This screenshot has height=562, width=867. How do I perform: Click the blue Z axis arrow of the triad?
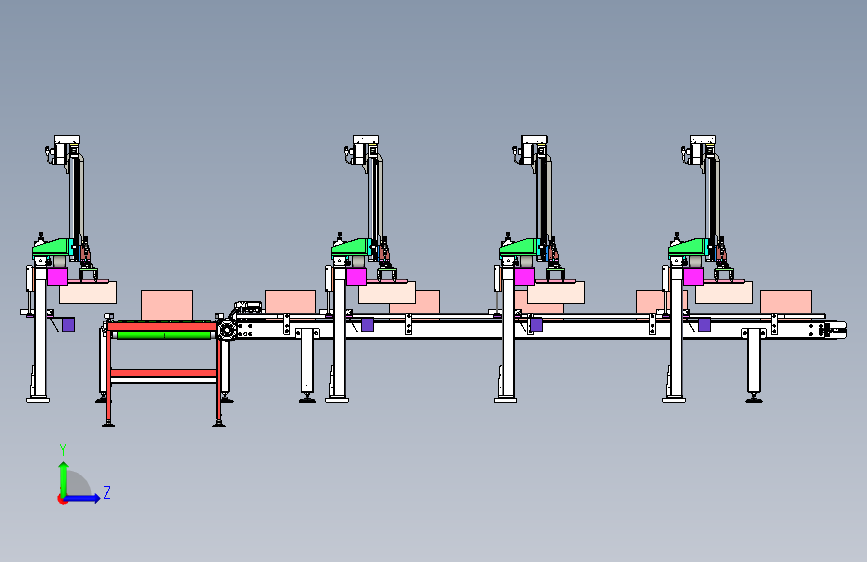point(82,498)
